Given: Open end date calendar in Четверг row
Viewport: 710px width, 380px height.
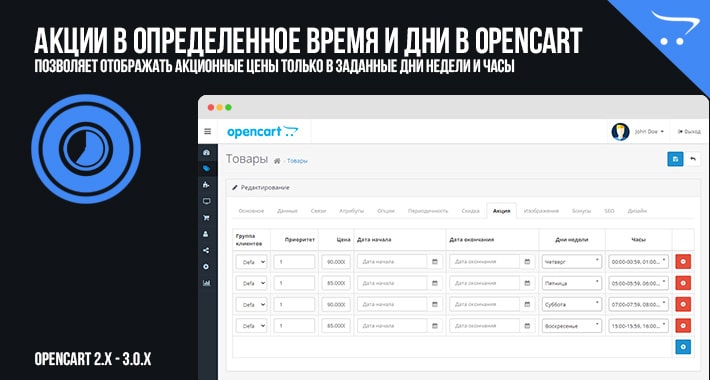Looking at the screenshot, I should pyautogui.click(x=527, y=261).
